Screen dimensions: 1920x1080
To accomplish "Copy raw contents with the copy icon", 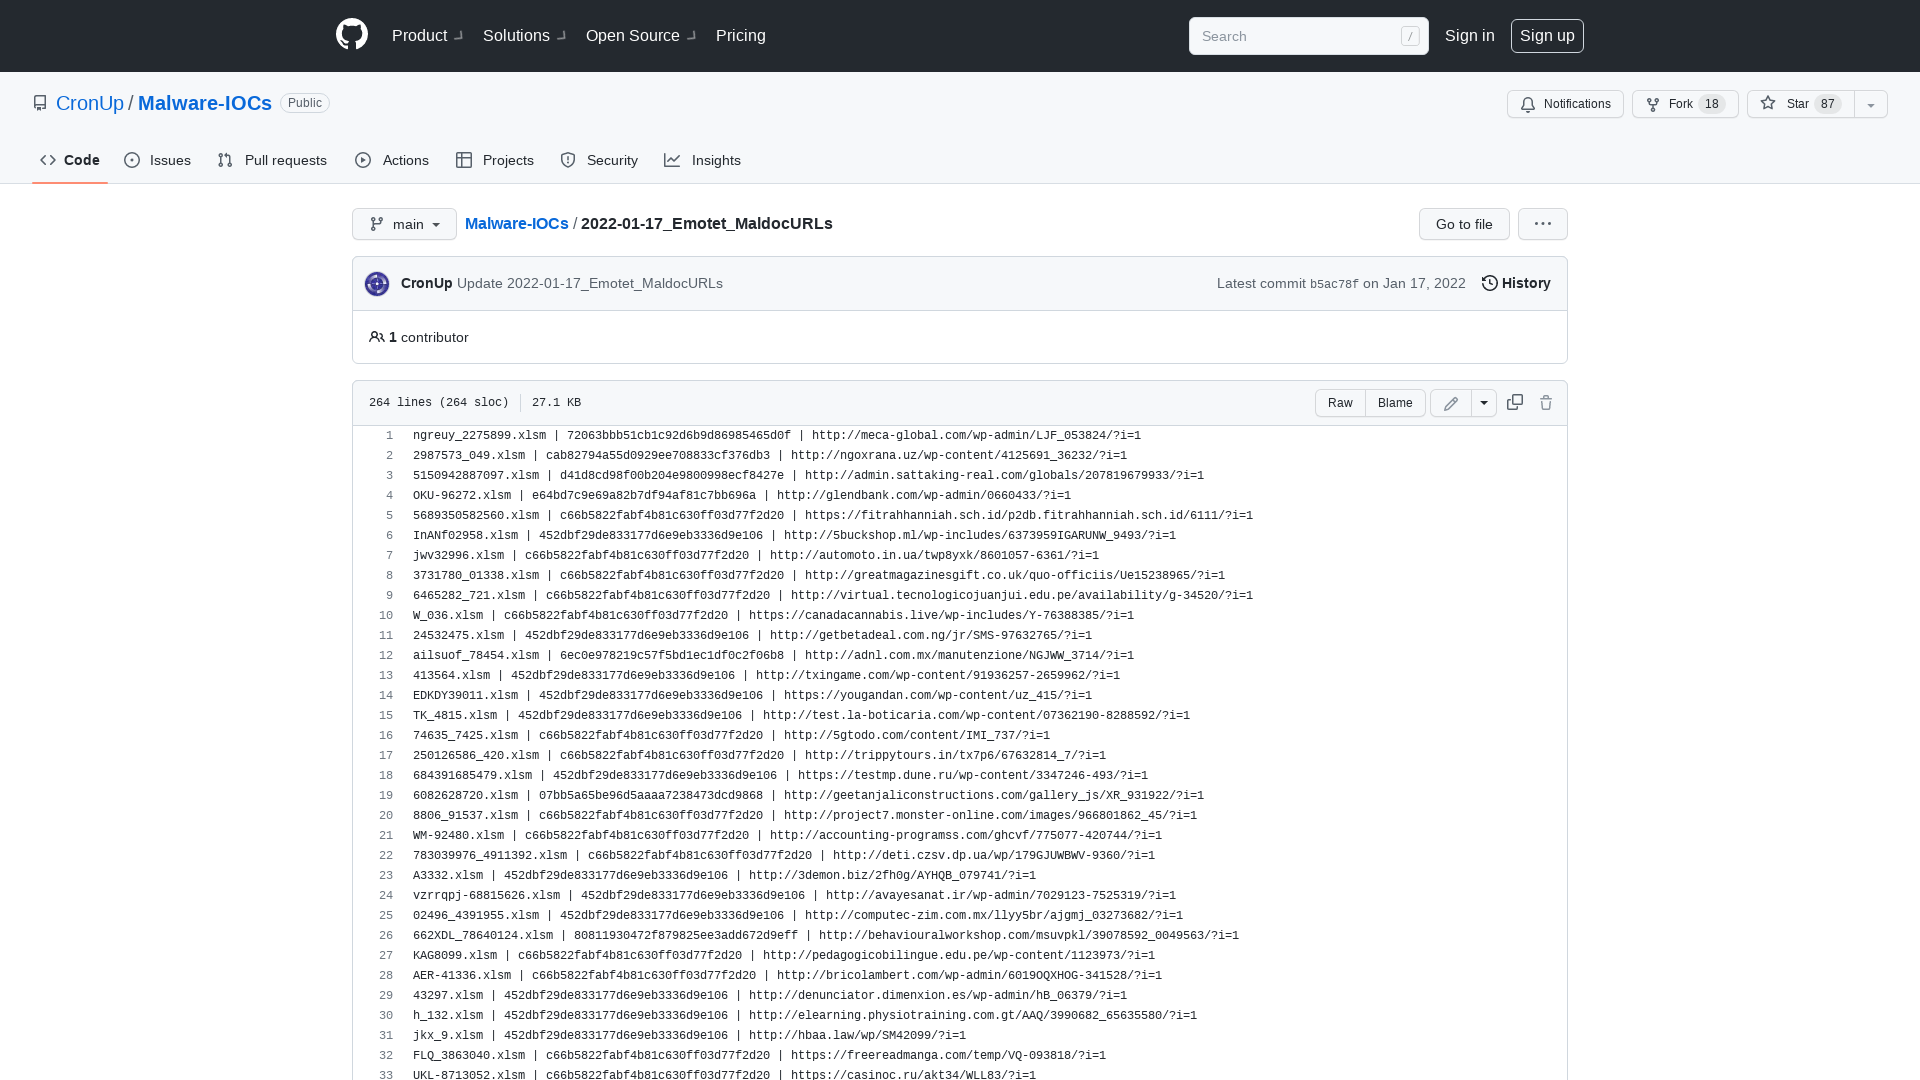I will [1515, 402].
